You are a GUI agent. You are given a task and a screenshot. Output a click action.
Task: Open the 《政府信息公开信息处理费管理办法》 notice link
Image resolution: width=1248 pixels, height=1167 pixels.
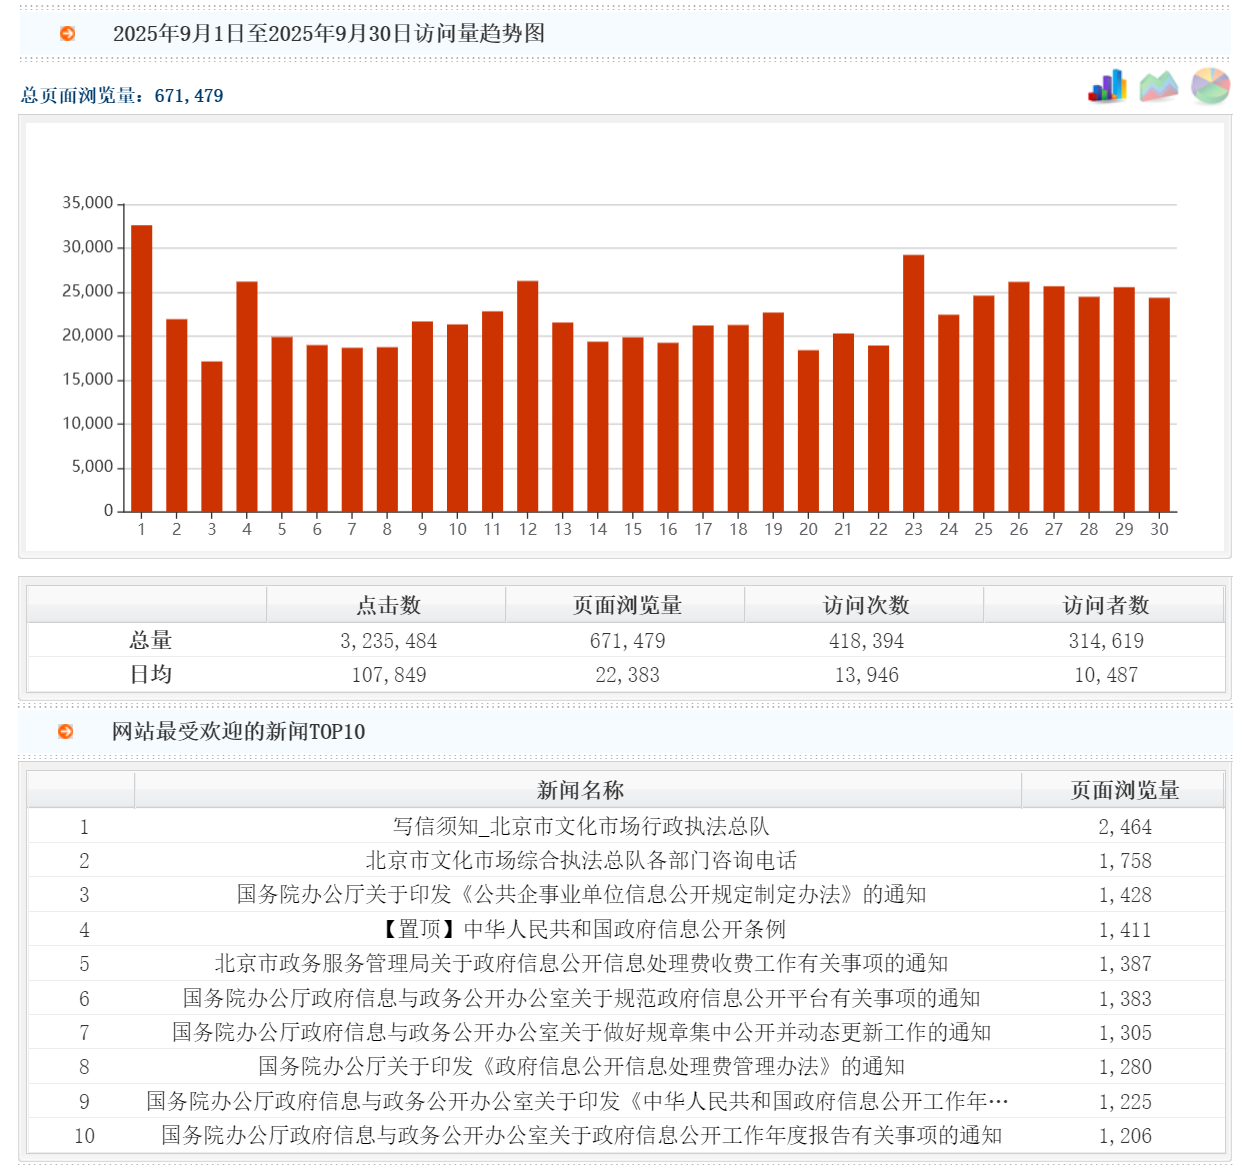580,1066
